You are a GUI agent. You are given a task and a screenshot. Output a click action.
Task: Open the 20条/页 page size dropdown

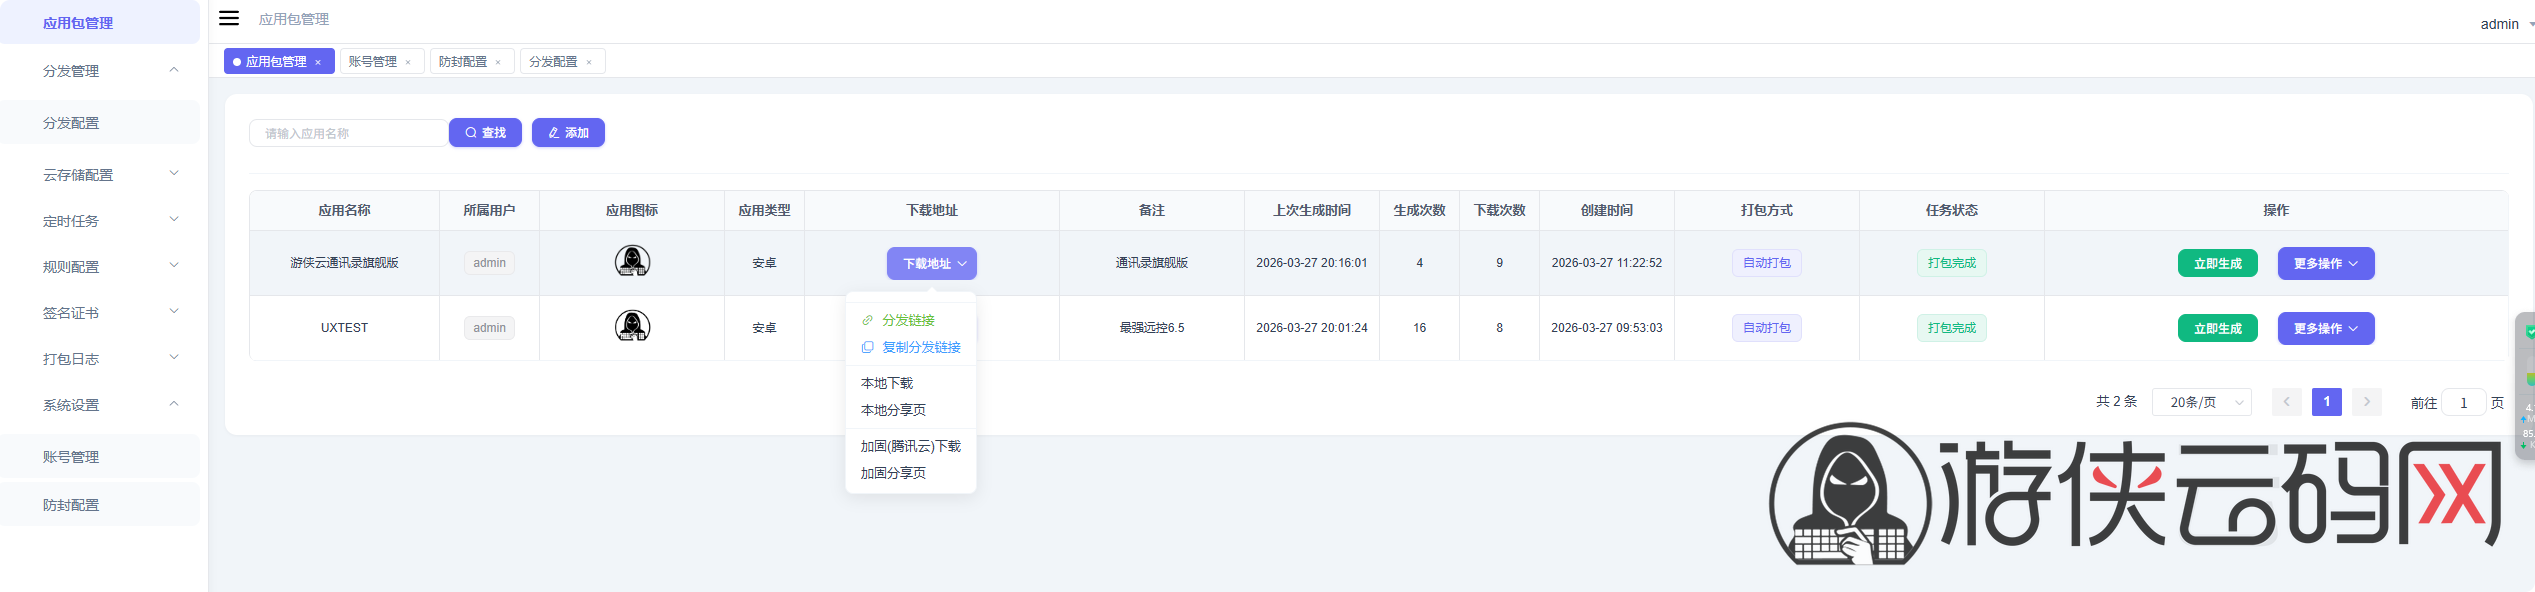[x=2201, y=402]
